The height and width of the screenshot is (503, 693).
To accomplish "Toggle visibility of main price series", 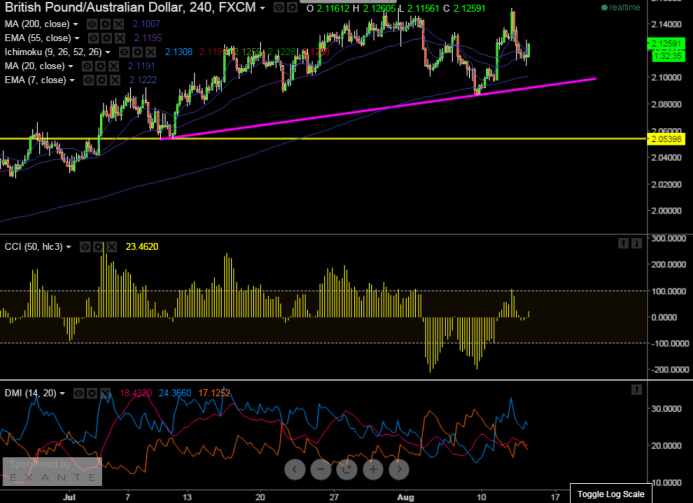I will click(x=279, y=8).
